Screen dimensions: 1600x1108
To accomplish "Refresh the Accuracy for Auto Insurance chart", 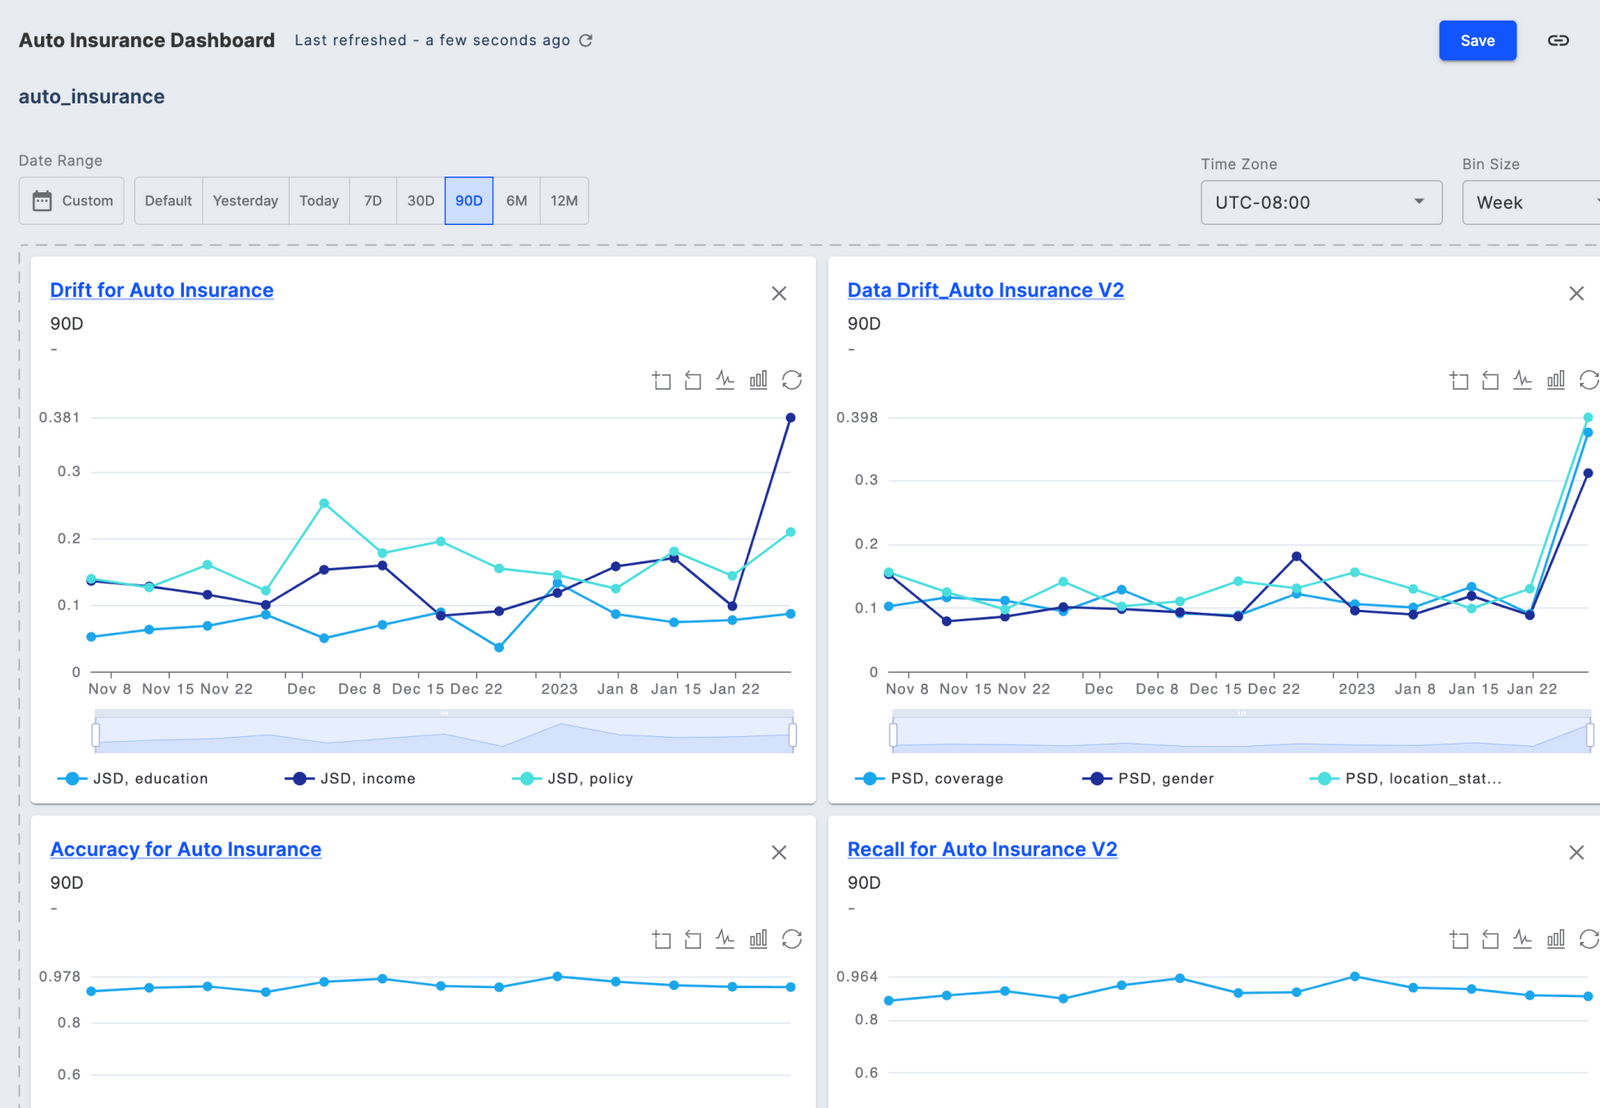I will tap(793, 939).
